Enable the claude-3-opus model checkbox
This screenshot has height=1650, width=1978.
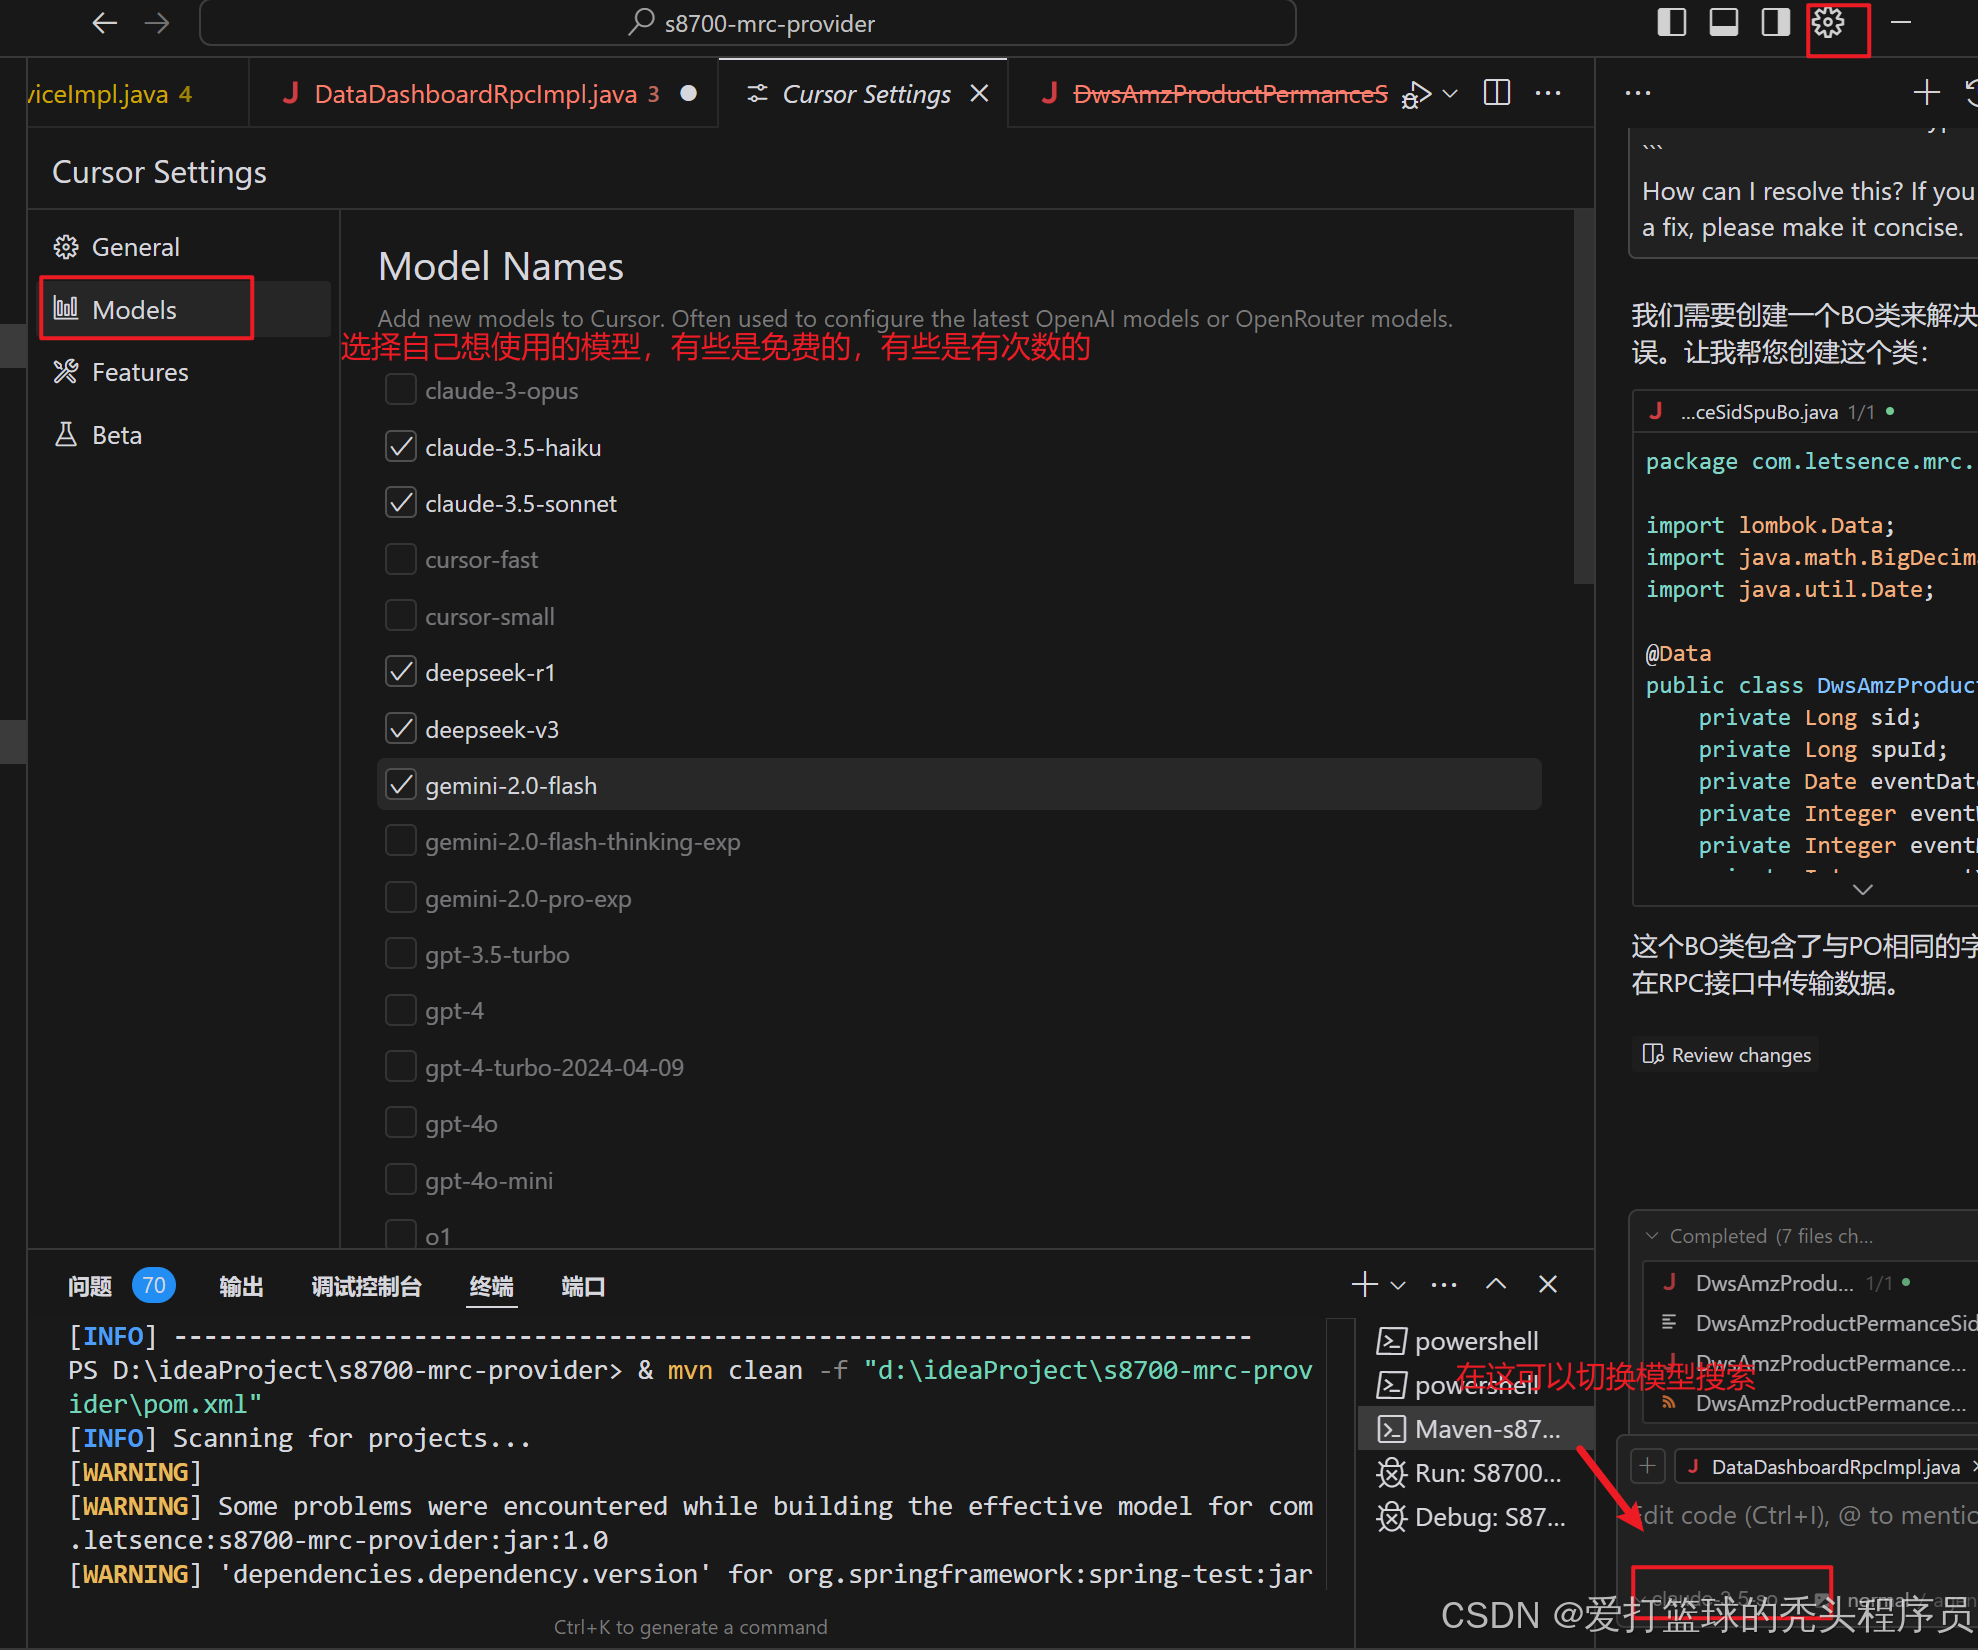click(400, 390)
